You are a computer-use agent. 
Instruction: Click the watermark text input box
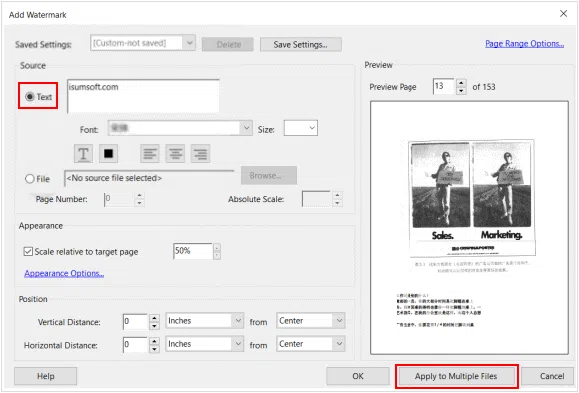[x=144, y=96]
